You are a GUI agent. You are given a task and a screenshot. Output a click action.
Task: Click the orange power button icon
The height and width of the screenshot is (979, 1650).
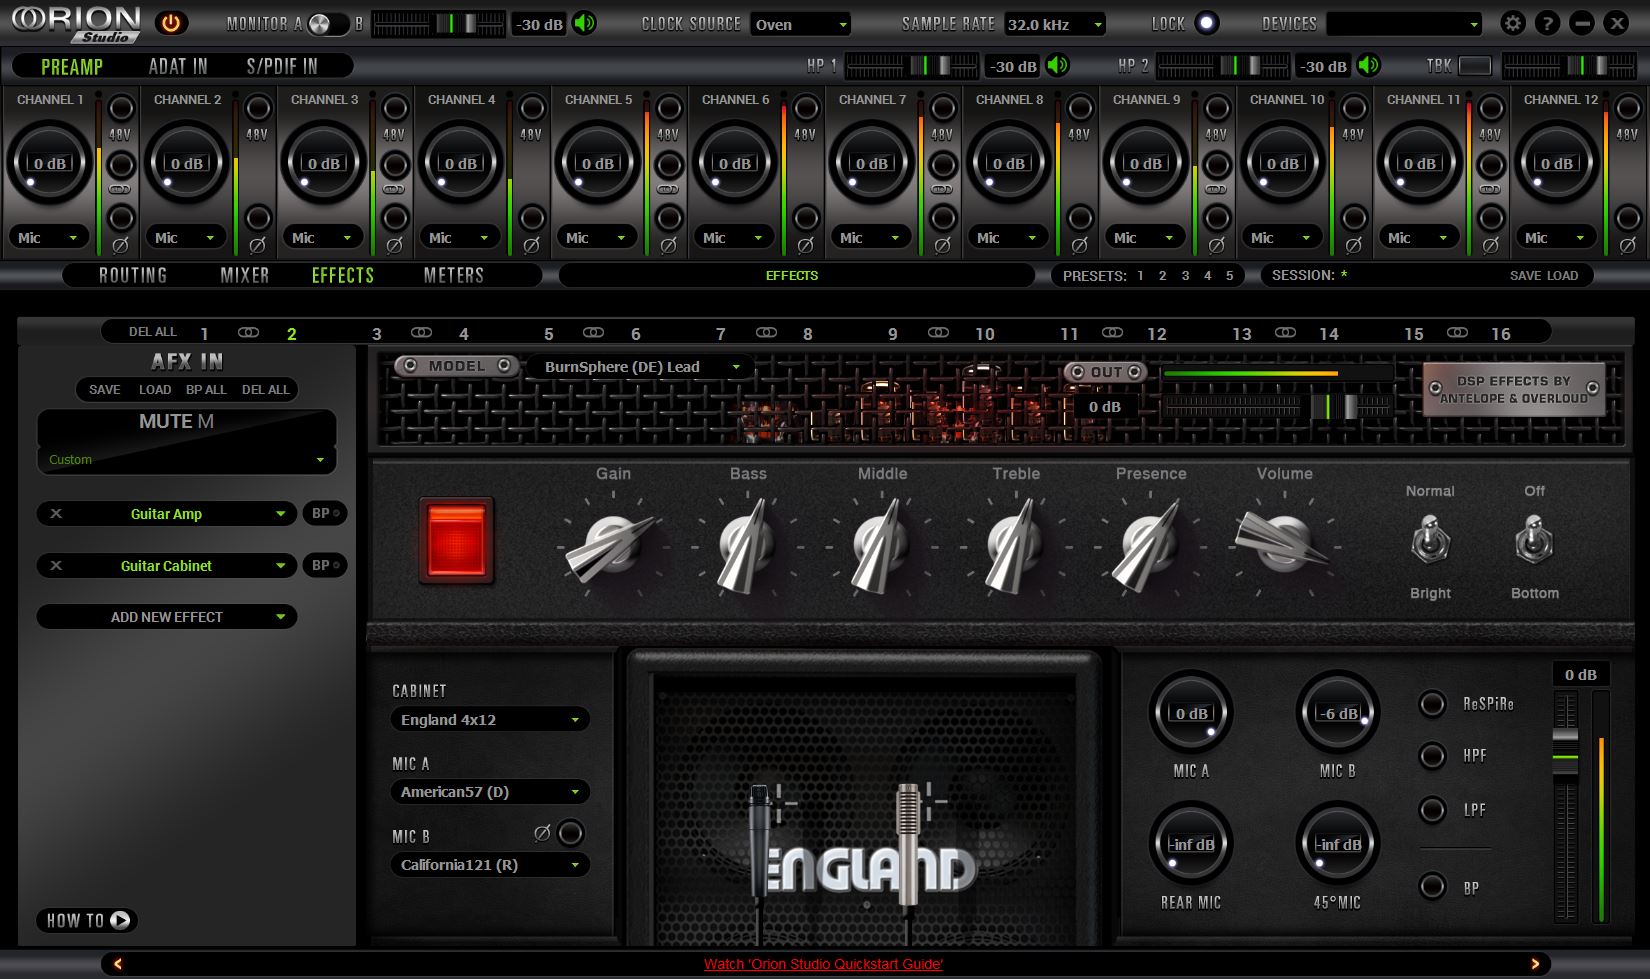[172, 23]
